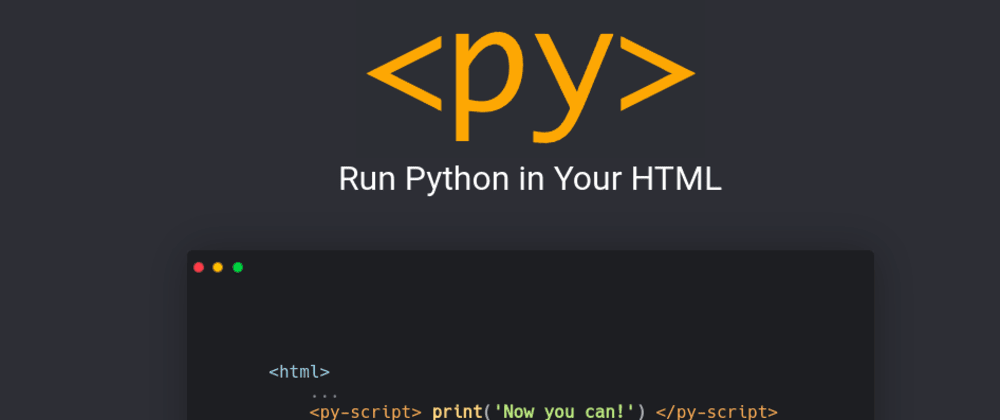Click the <html> tag in the code
Screen dimensions: 1000x420
299,372
